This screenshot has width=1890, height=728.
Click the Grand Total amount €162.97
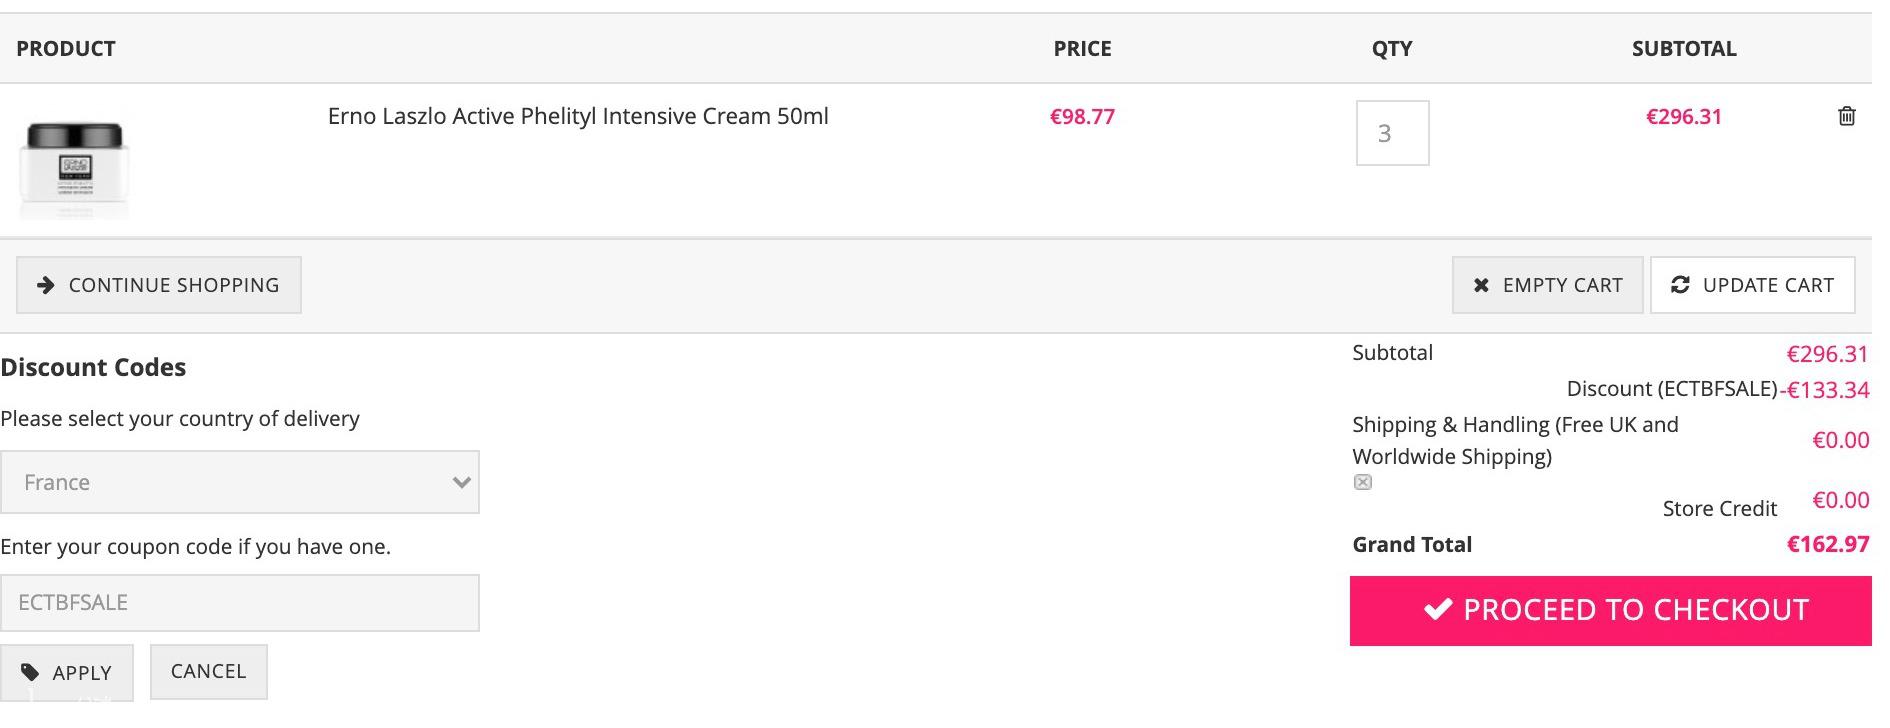coord(1828,544)
